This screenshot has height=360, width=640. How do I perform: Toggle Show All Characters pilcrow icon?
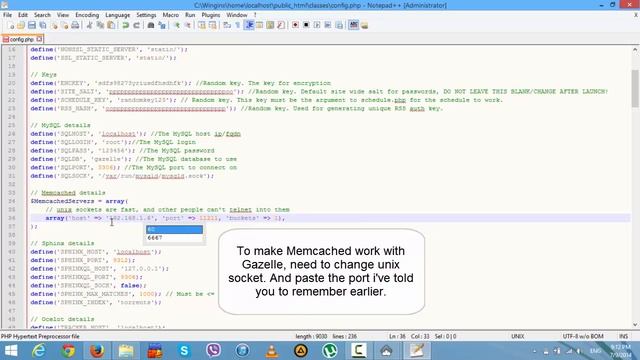238,25
